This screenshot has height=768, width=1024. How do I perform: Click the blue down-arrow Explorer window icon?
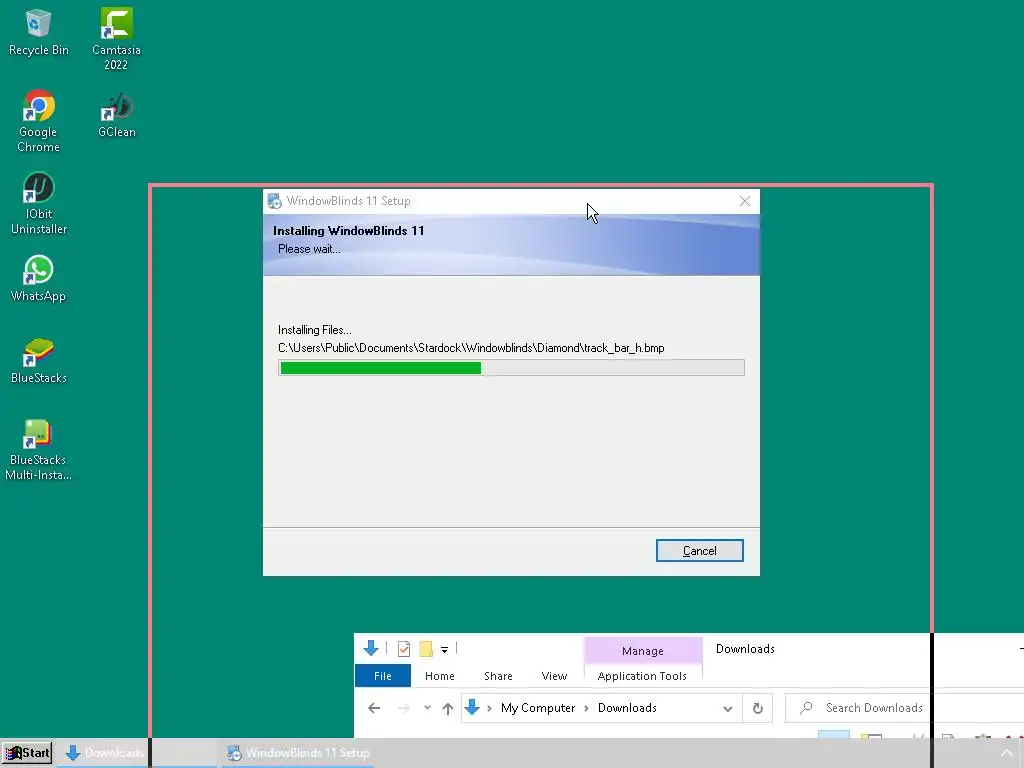[371, 648]
